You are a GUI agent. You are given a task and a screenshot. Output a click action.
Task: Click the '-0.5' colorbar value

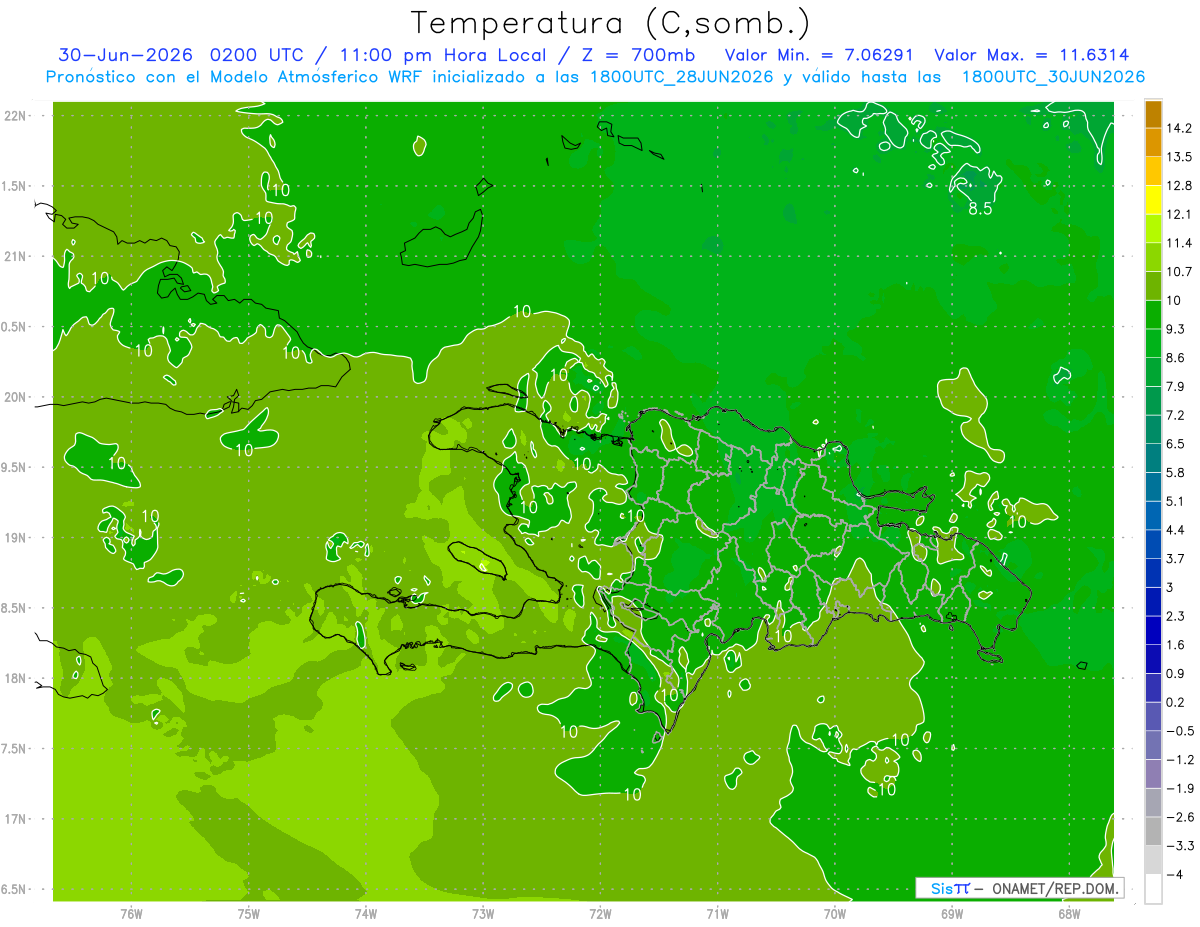pos(1179,731)
